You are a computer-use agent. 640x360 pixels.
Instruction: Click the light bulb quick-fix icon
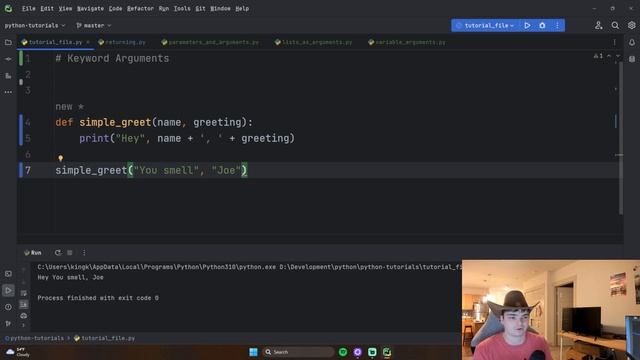[x=60, y=158]
